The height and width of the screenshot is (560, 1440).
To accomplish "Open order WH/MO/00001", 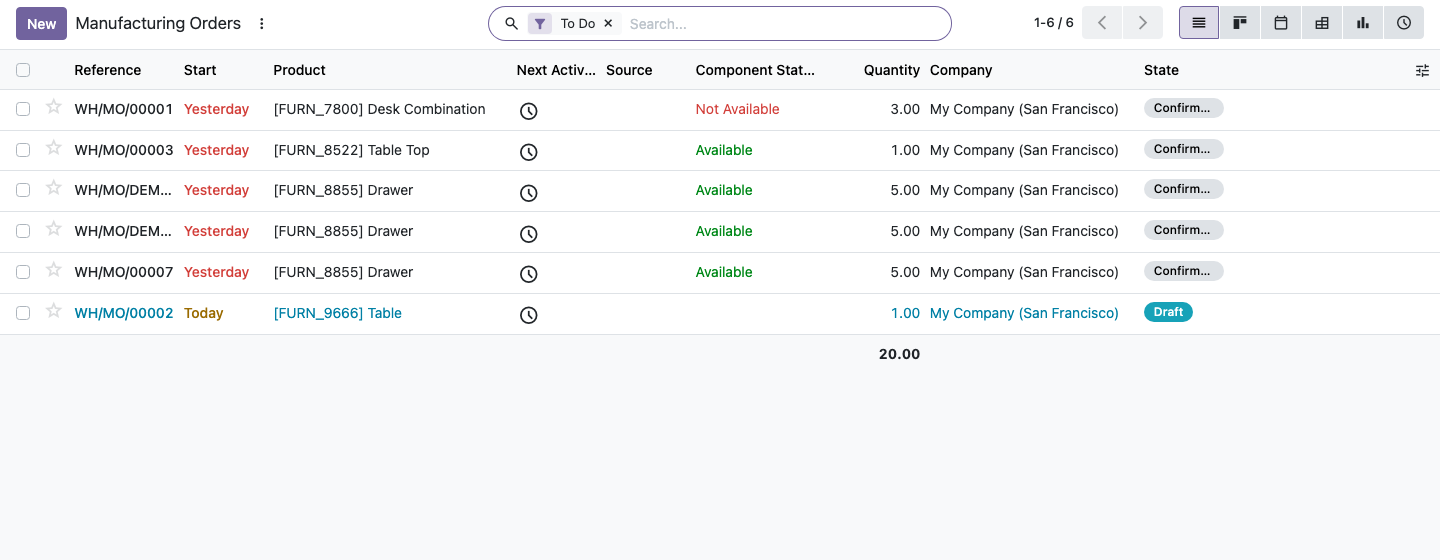I will click(124, 109).
